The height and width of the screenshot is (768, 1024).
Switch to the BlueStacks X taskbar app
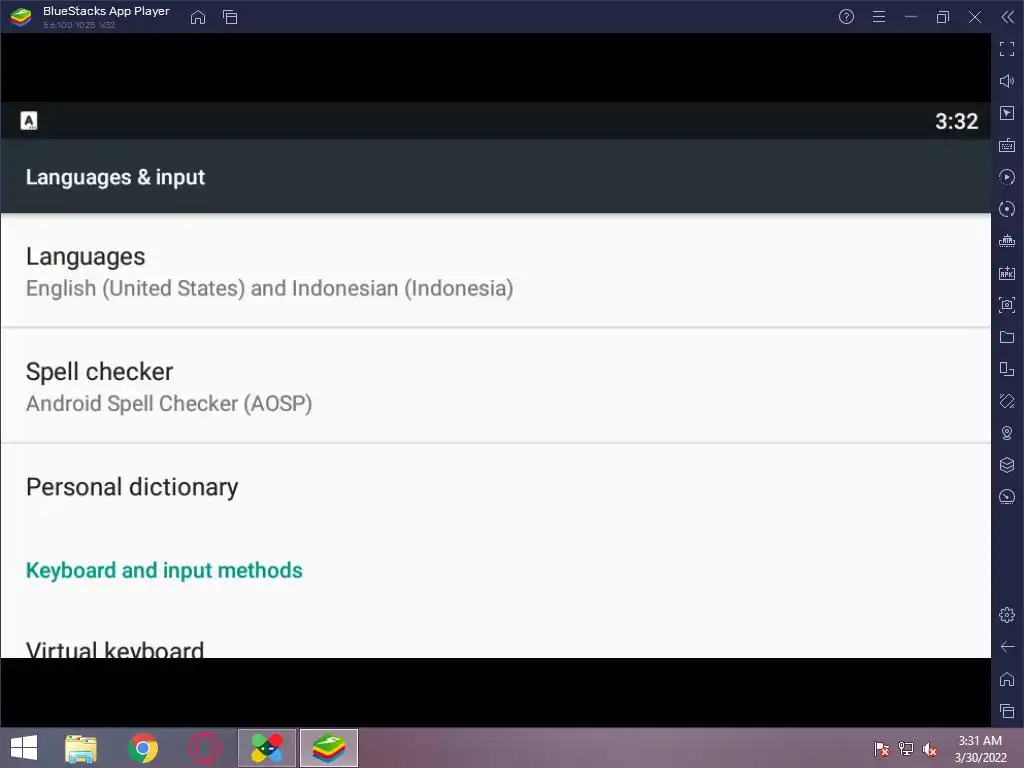coord(267,748)
